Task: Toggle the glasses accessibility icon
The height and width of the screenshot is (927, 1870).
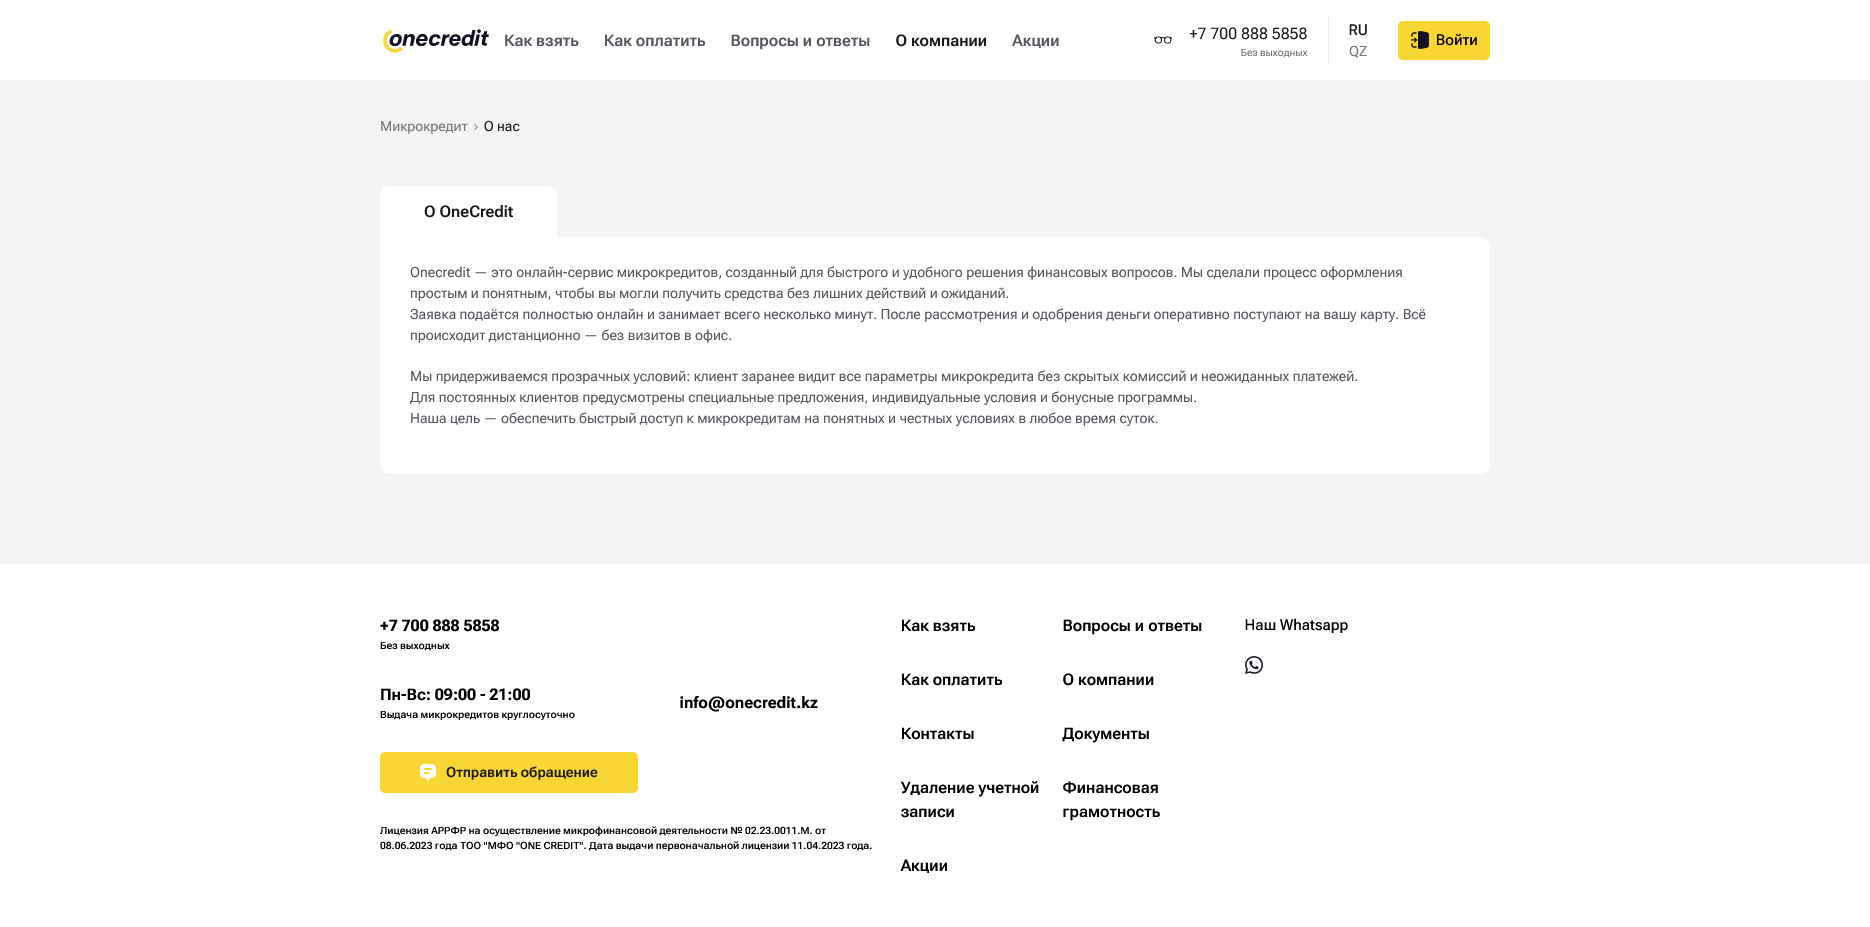Action: pyautogui.click(x=1162, y=40)
